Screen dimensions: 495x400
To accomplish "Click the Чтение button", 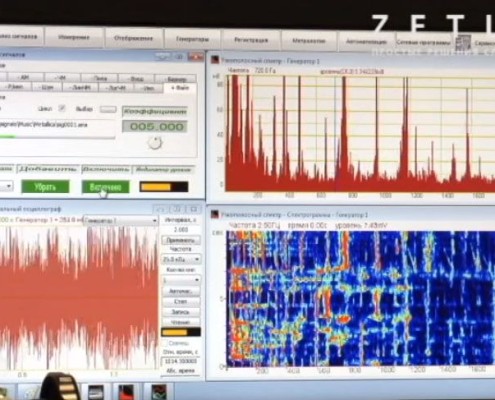I will 181,322.
